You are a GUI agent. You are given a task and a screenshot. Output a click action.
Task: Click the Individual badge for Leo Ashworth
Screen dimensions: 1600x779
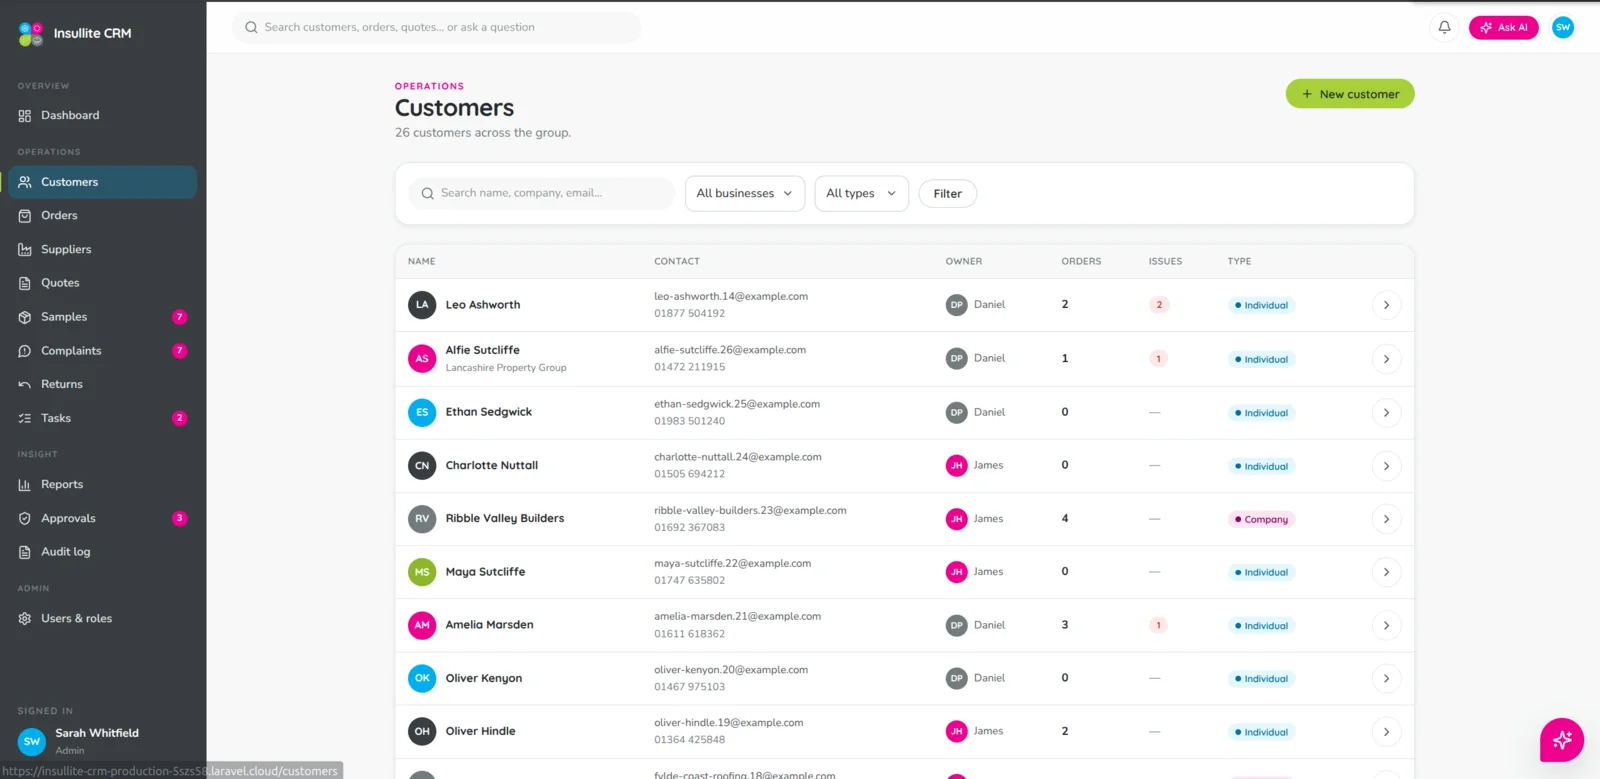(1262, 305)
